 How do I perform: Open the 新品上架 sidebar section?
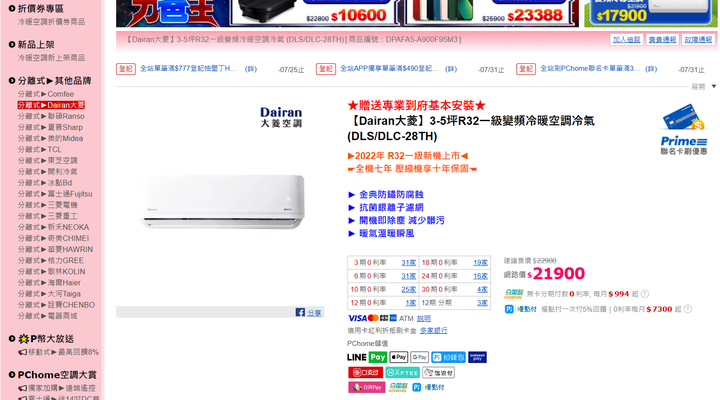(36, 45)
